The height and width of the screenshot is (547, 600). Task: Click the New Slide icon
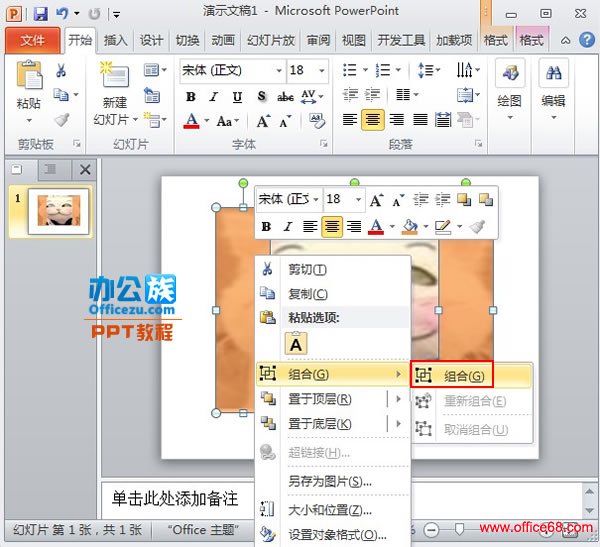click(114, 74)
